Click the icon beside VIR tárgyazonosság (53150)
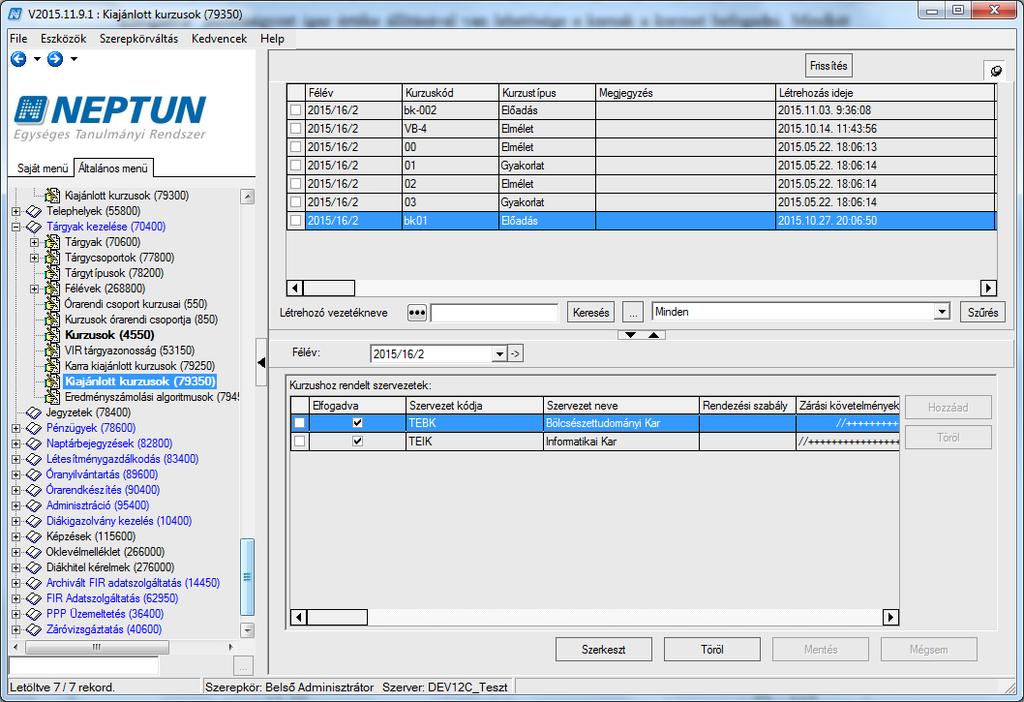This screenshot has height=702, width=1024. (x=53, y=351)
